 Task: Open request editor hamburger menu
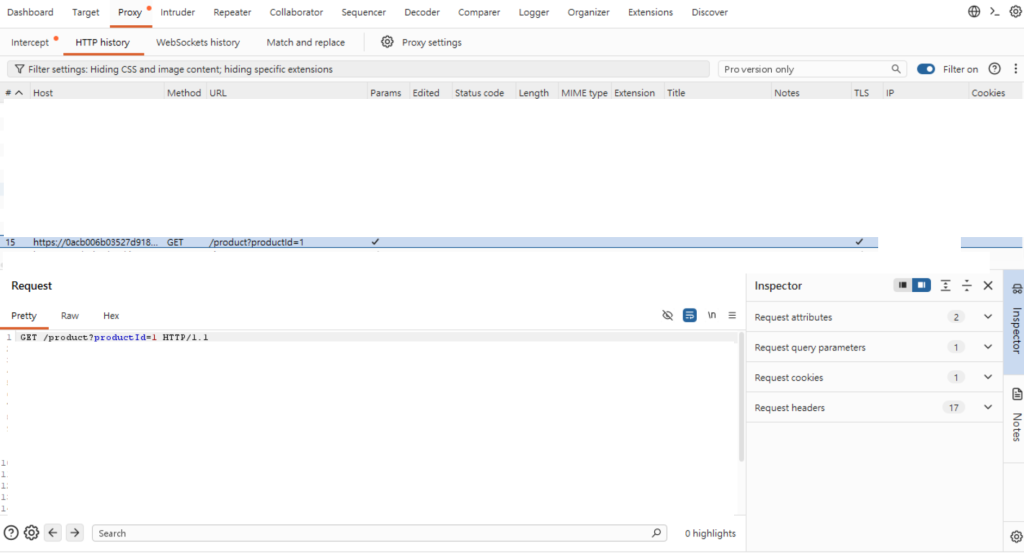tap(732, 315)
